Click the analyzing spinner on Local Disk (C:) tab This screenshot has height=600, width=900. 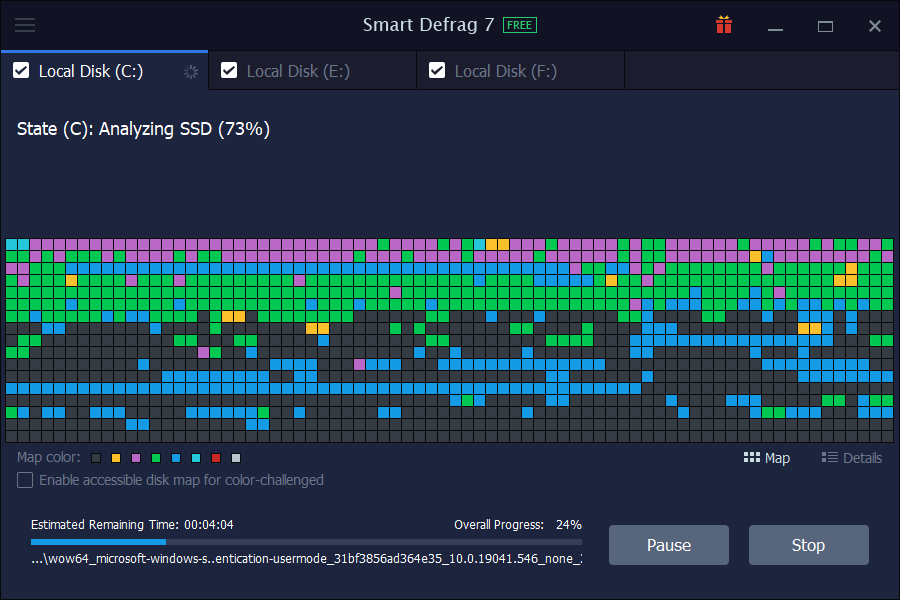pyautogui.click(x=189, y=71)
